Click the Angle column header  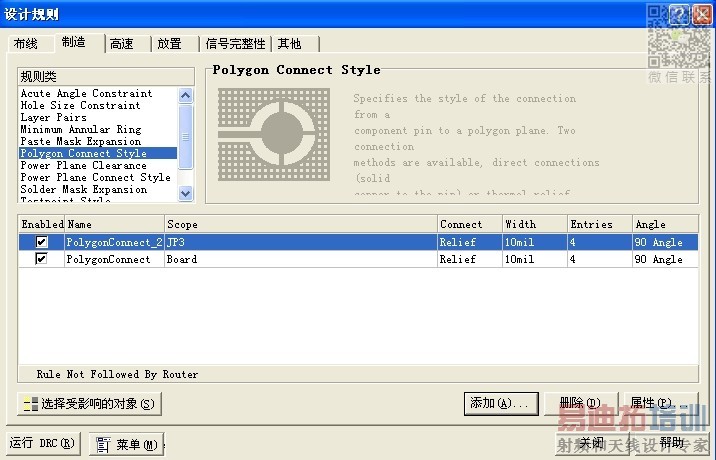tap(666, 224)
